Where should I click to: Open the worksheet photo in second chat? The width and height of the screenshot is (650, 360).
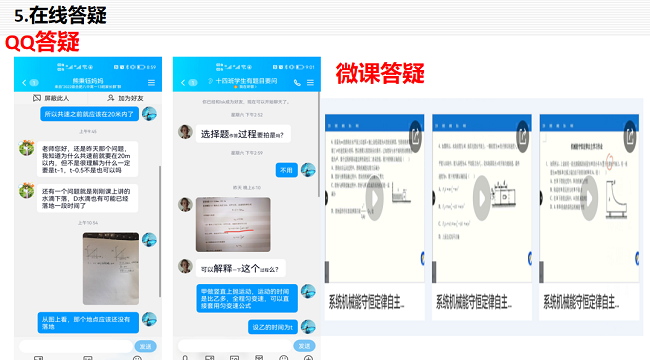(x=233, y=224)
